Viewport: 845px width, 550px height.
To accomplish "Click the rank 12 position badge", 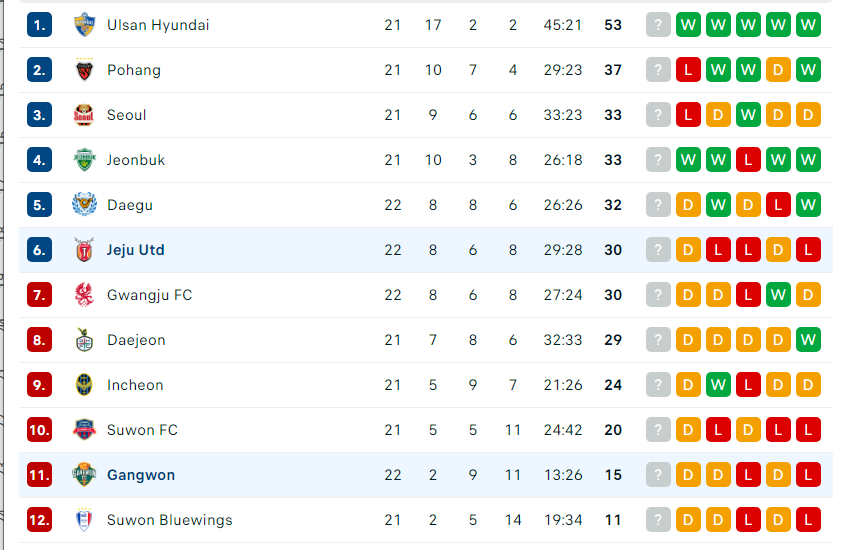I will point(39,520).
